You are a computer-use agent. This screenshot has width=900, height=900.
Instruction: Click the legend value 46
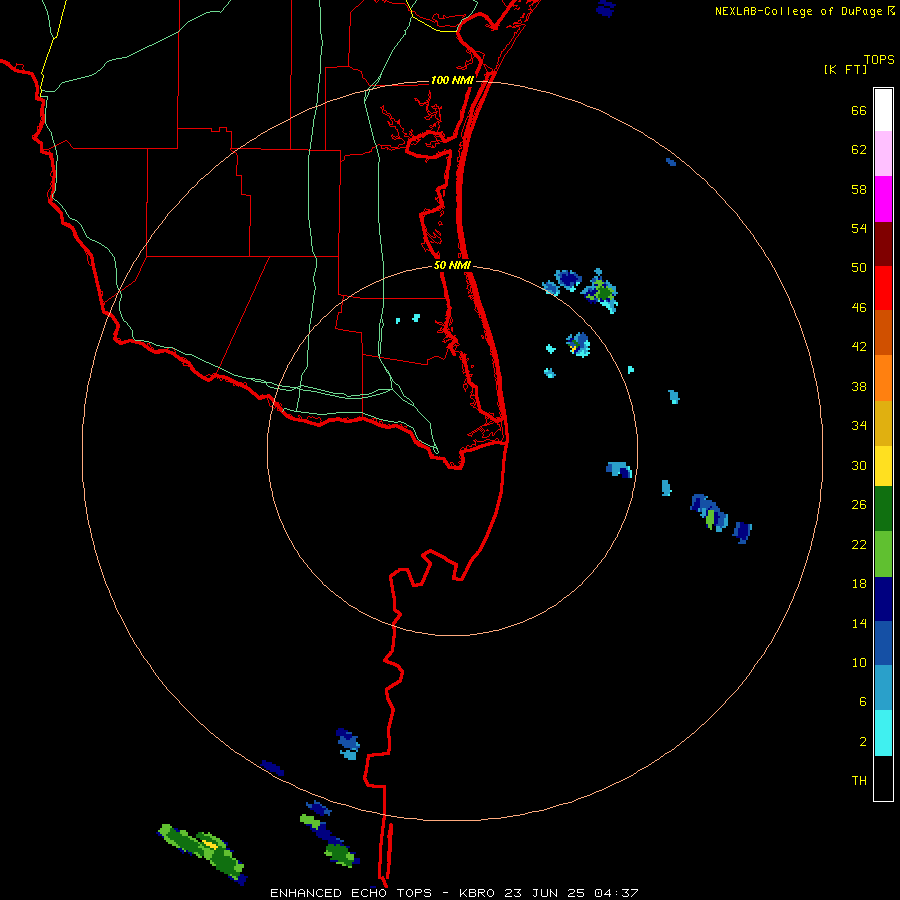coord(859,308)
